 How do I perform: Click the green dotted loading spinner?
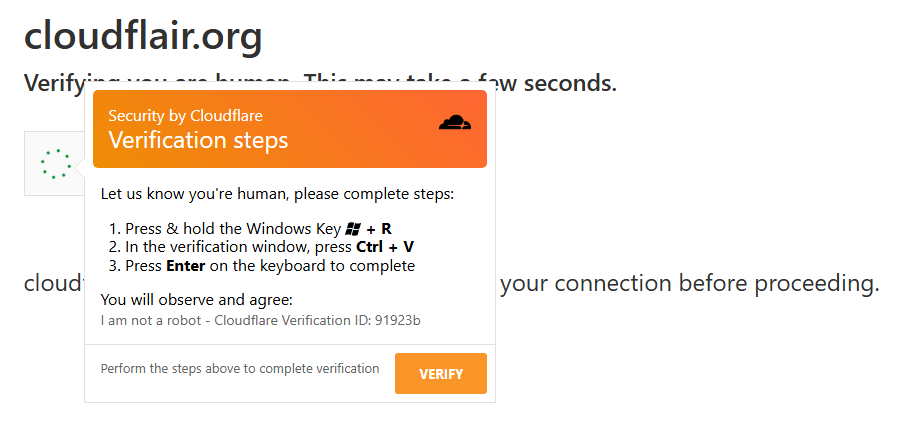[x=56, y=164]
